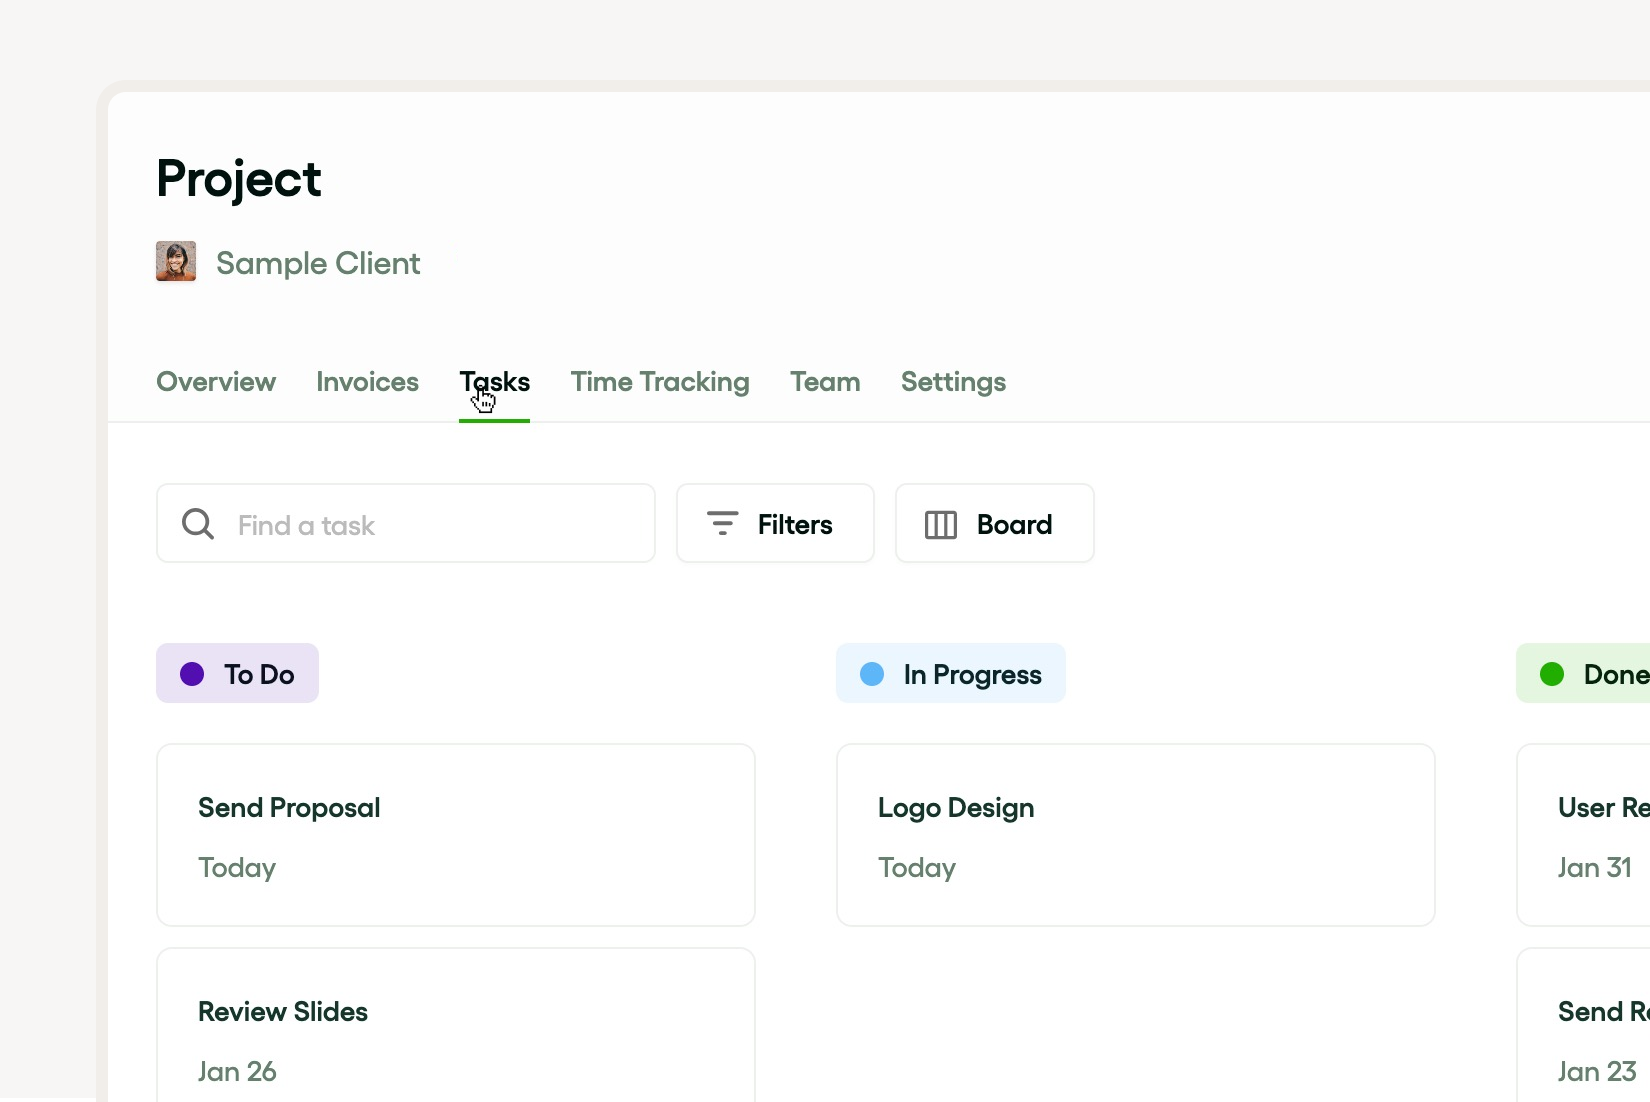Click the Sample Client avatar photo

(176, 261)
